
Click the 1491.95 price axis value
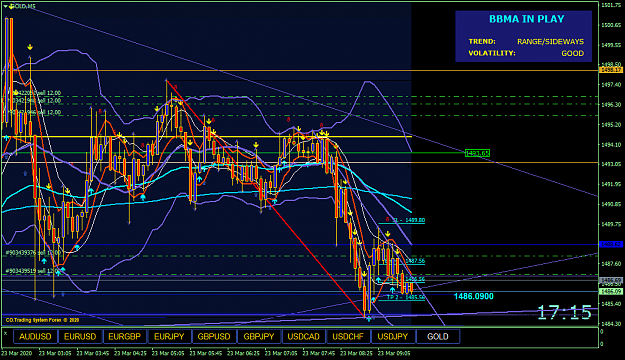click(611, 184)
